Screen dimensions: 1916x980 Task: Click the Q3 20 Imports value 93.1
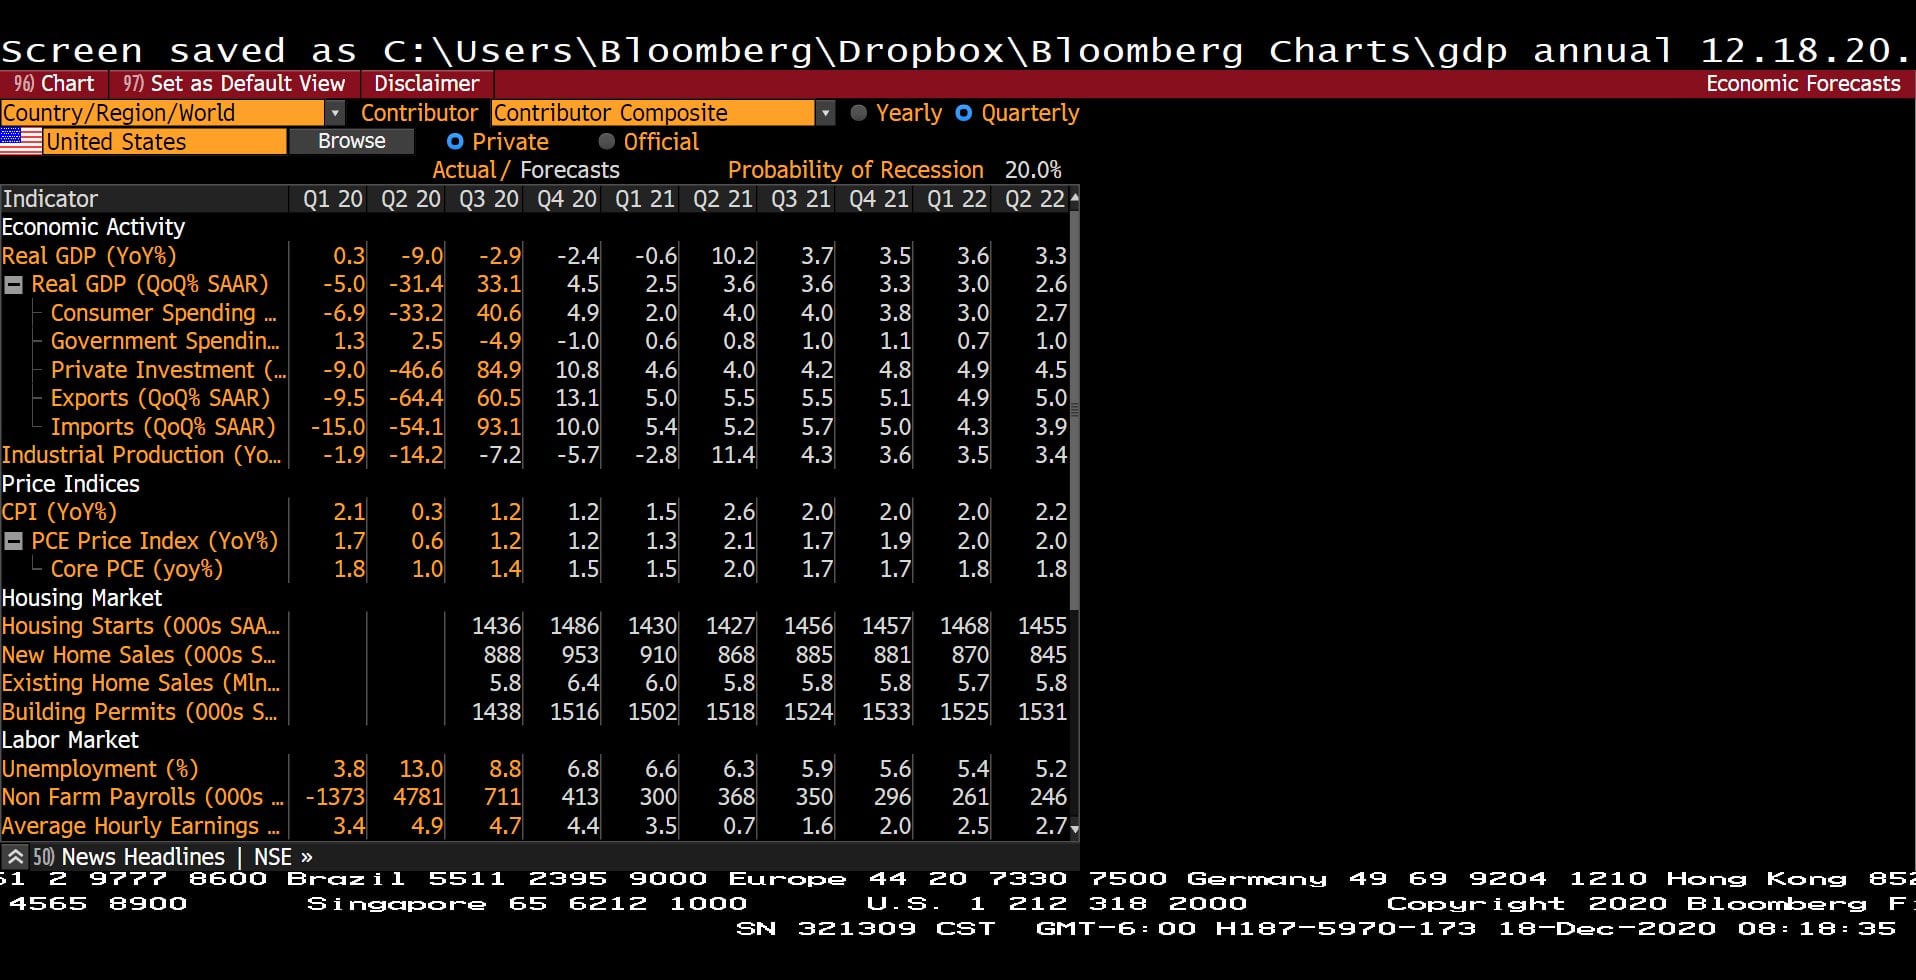(x=499, y=427)
